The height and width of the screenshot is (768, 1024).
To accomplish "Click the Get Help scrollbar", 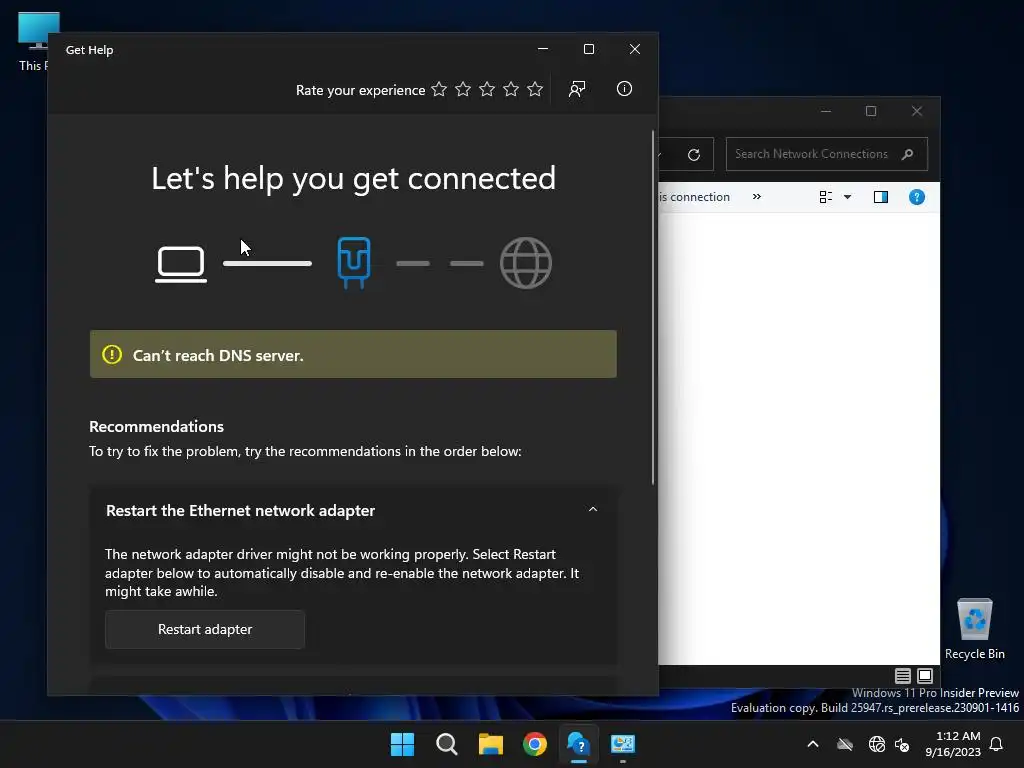I will pyautogui.click(x=652, y=307).
